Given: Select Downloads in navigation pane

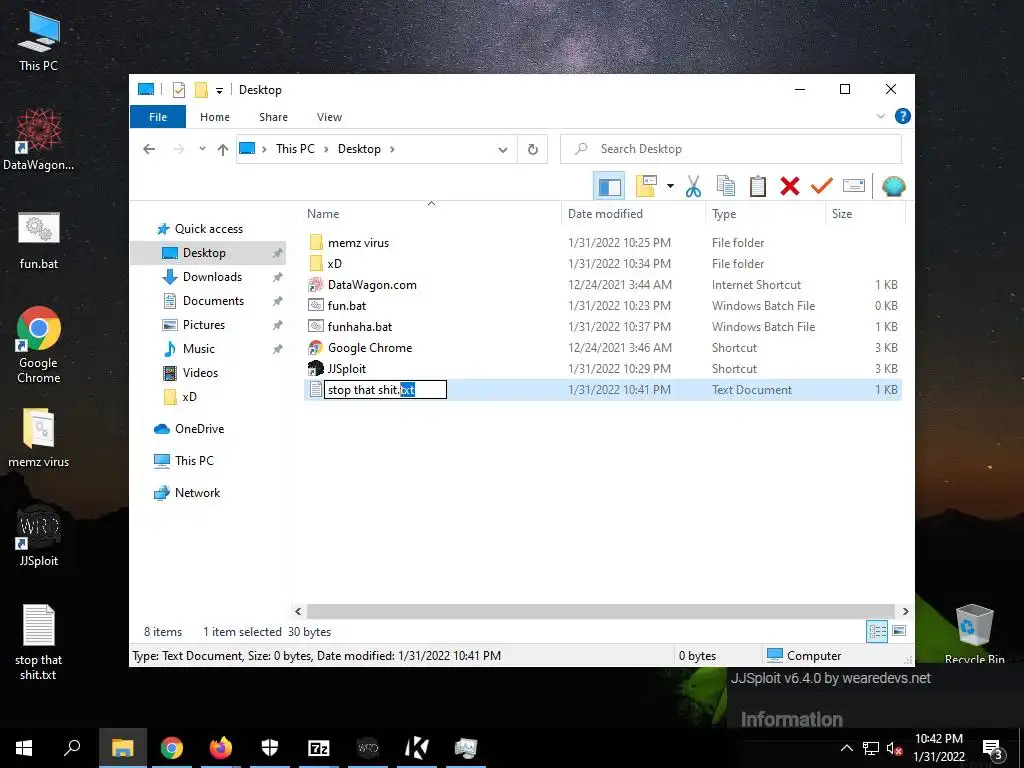Looking at the screenshot, I should [x=212, y=277].
